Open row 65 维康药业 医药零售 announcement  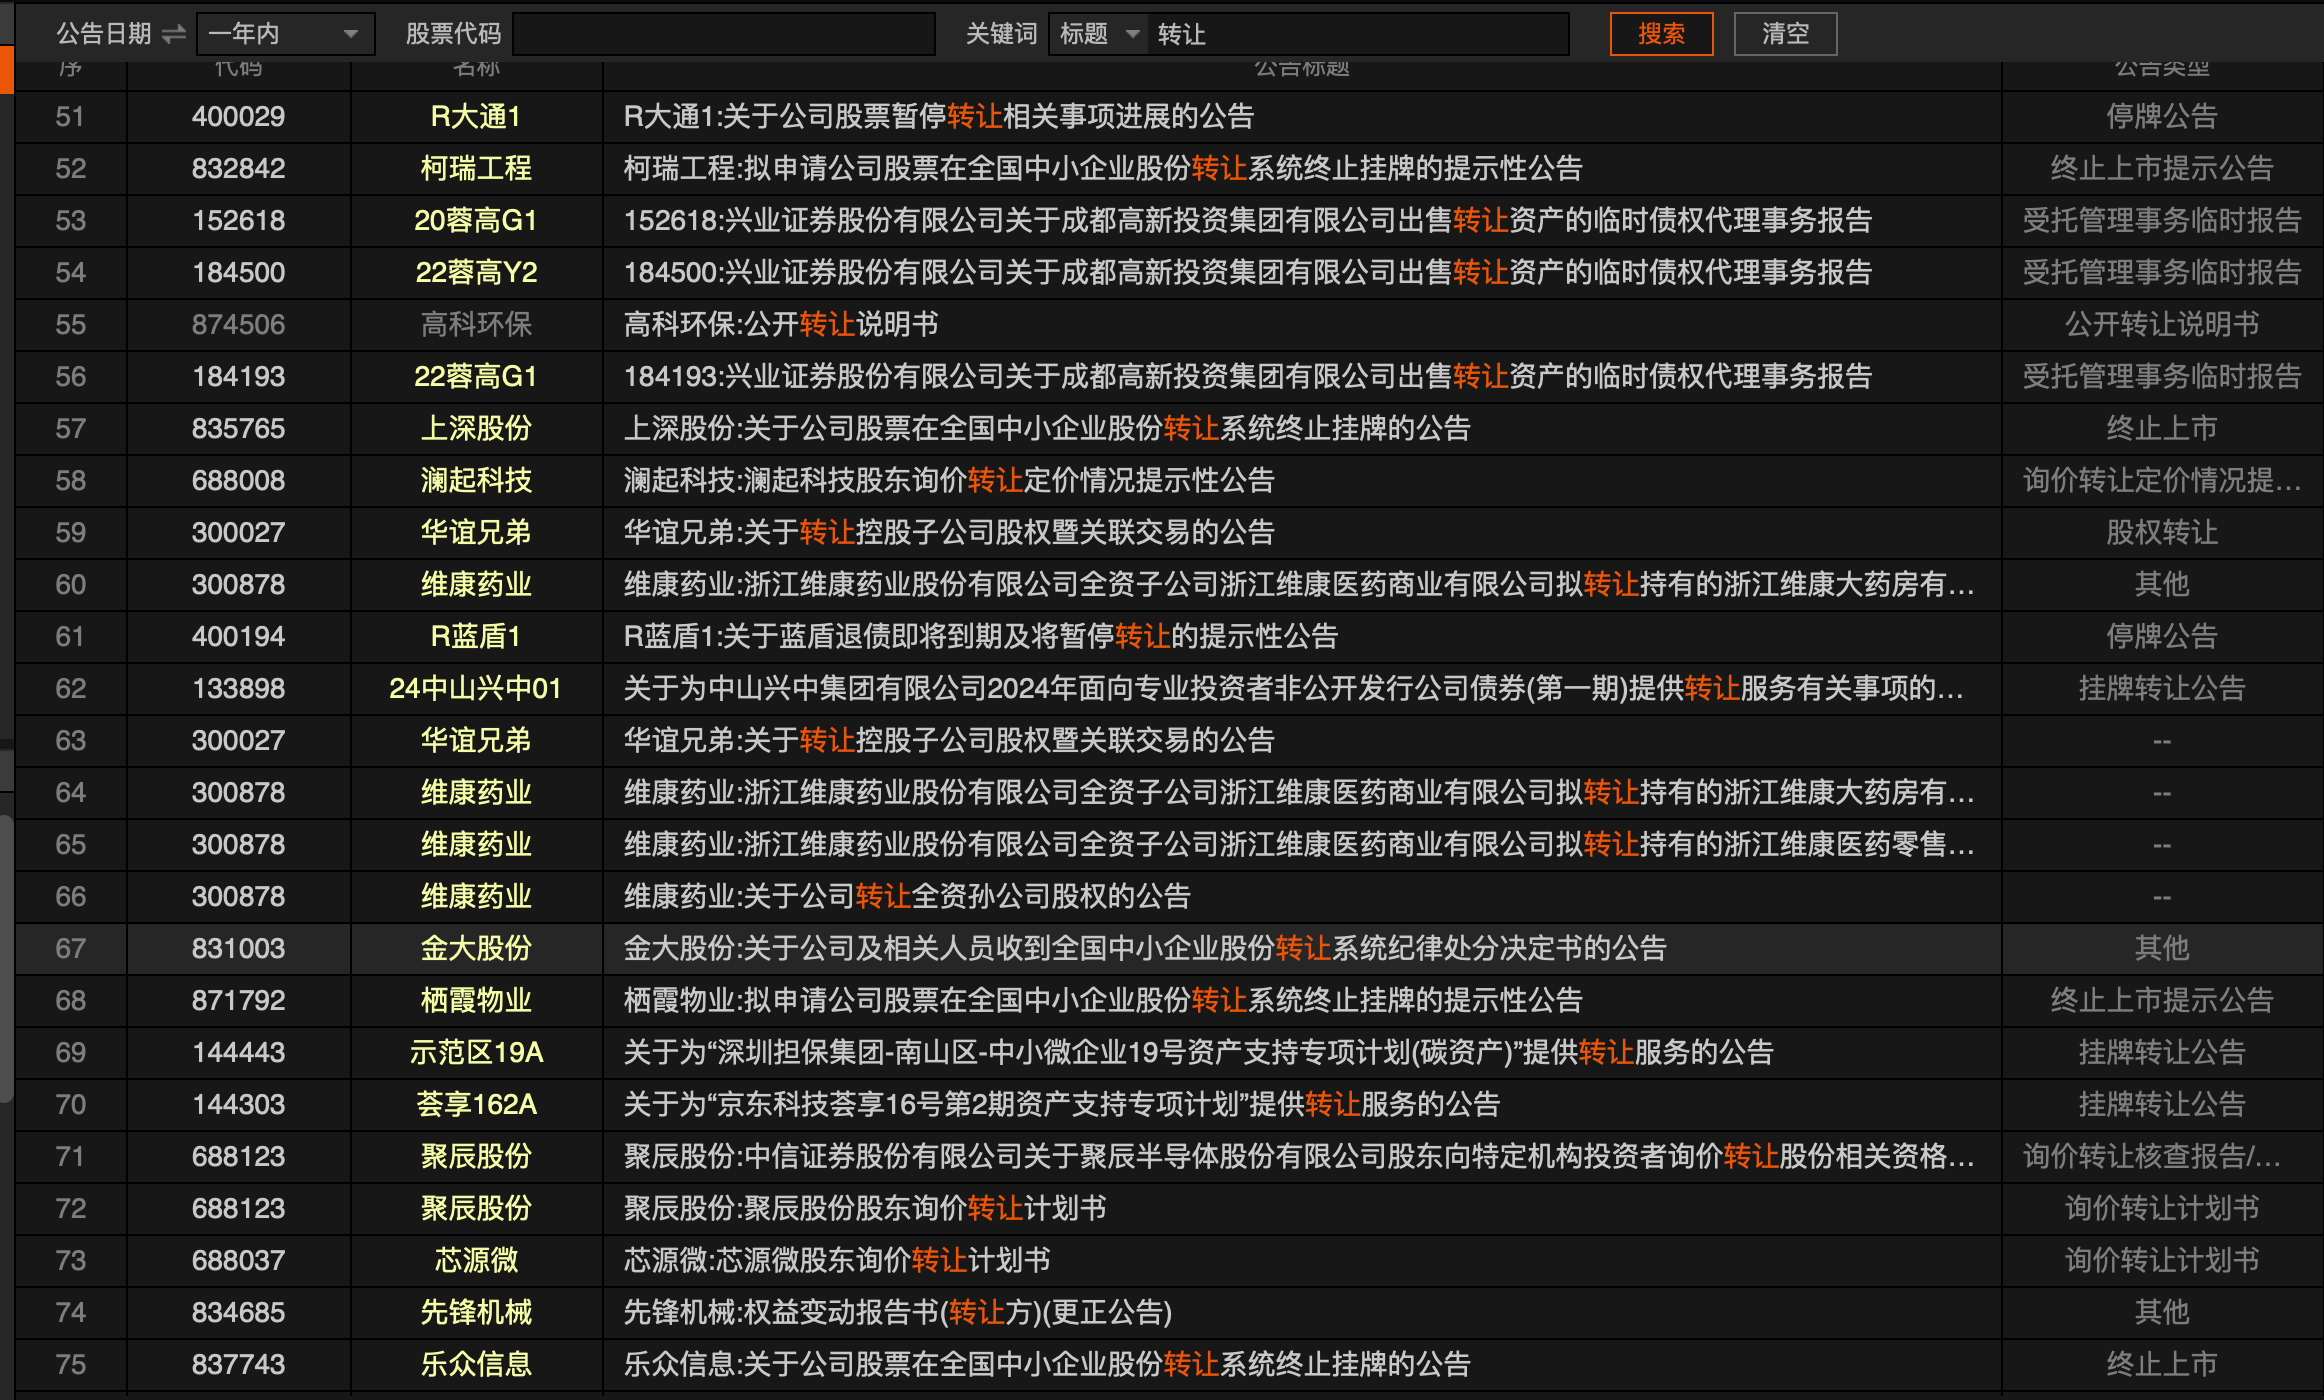pyautogui.click(x=1299, y=844)
